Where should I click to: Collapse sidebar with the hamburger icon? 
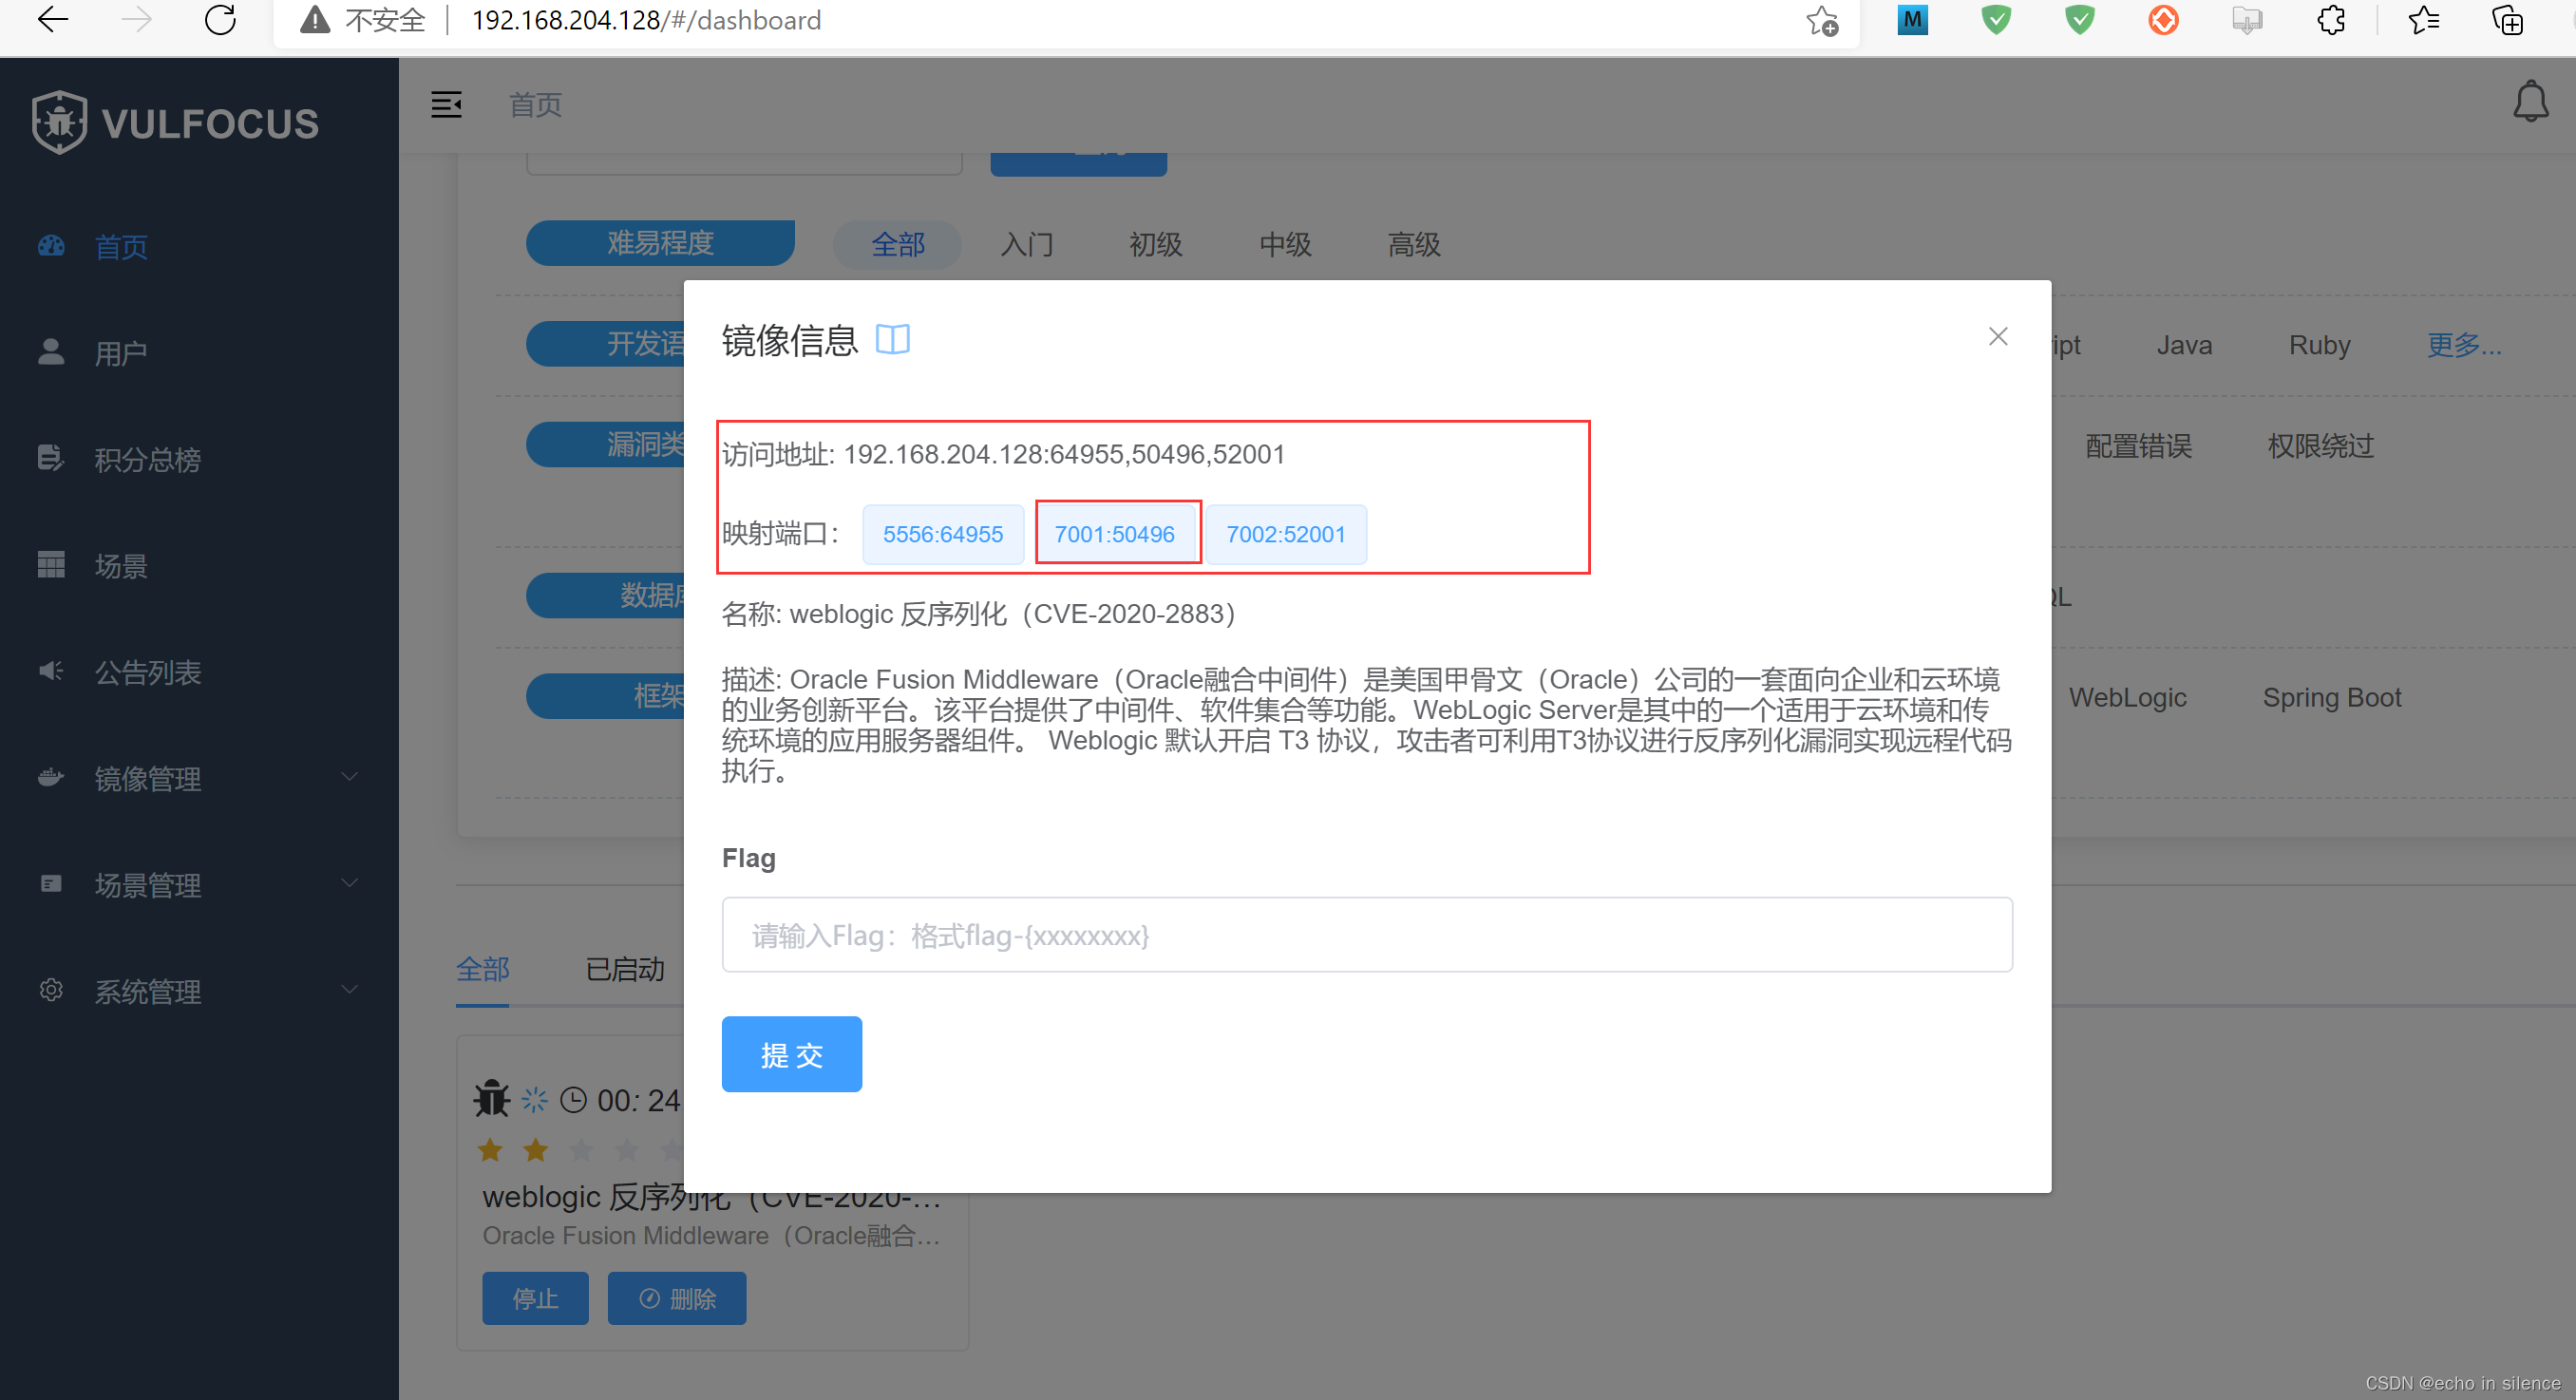click(x=446, y=104)
